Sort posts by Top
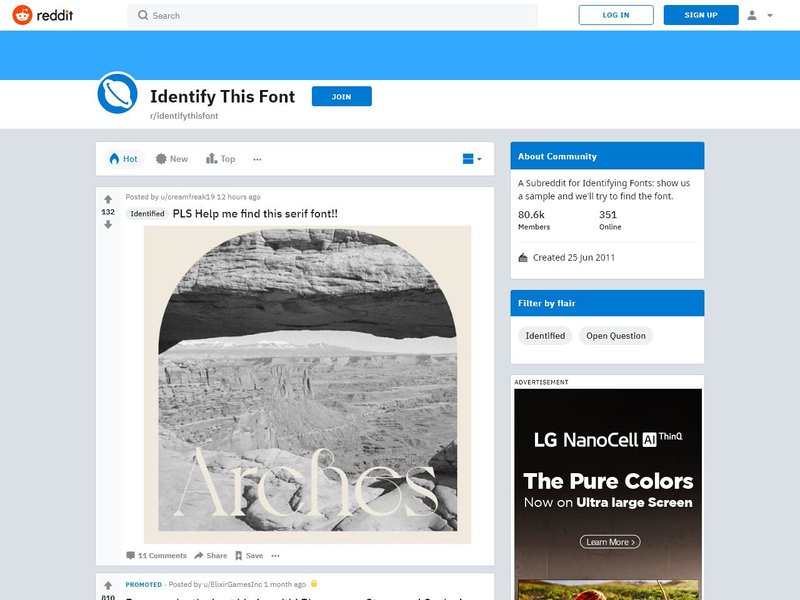800x600 pixels. click(220, 159)
